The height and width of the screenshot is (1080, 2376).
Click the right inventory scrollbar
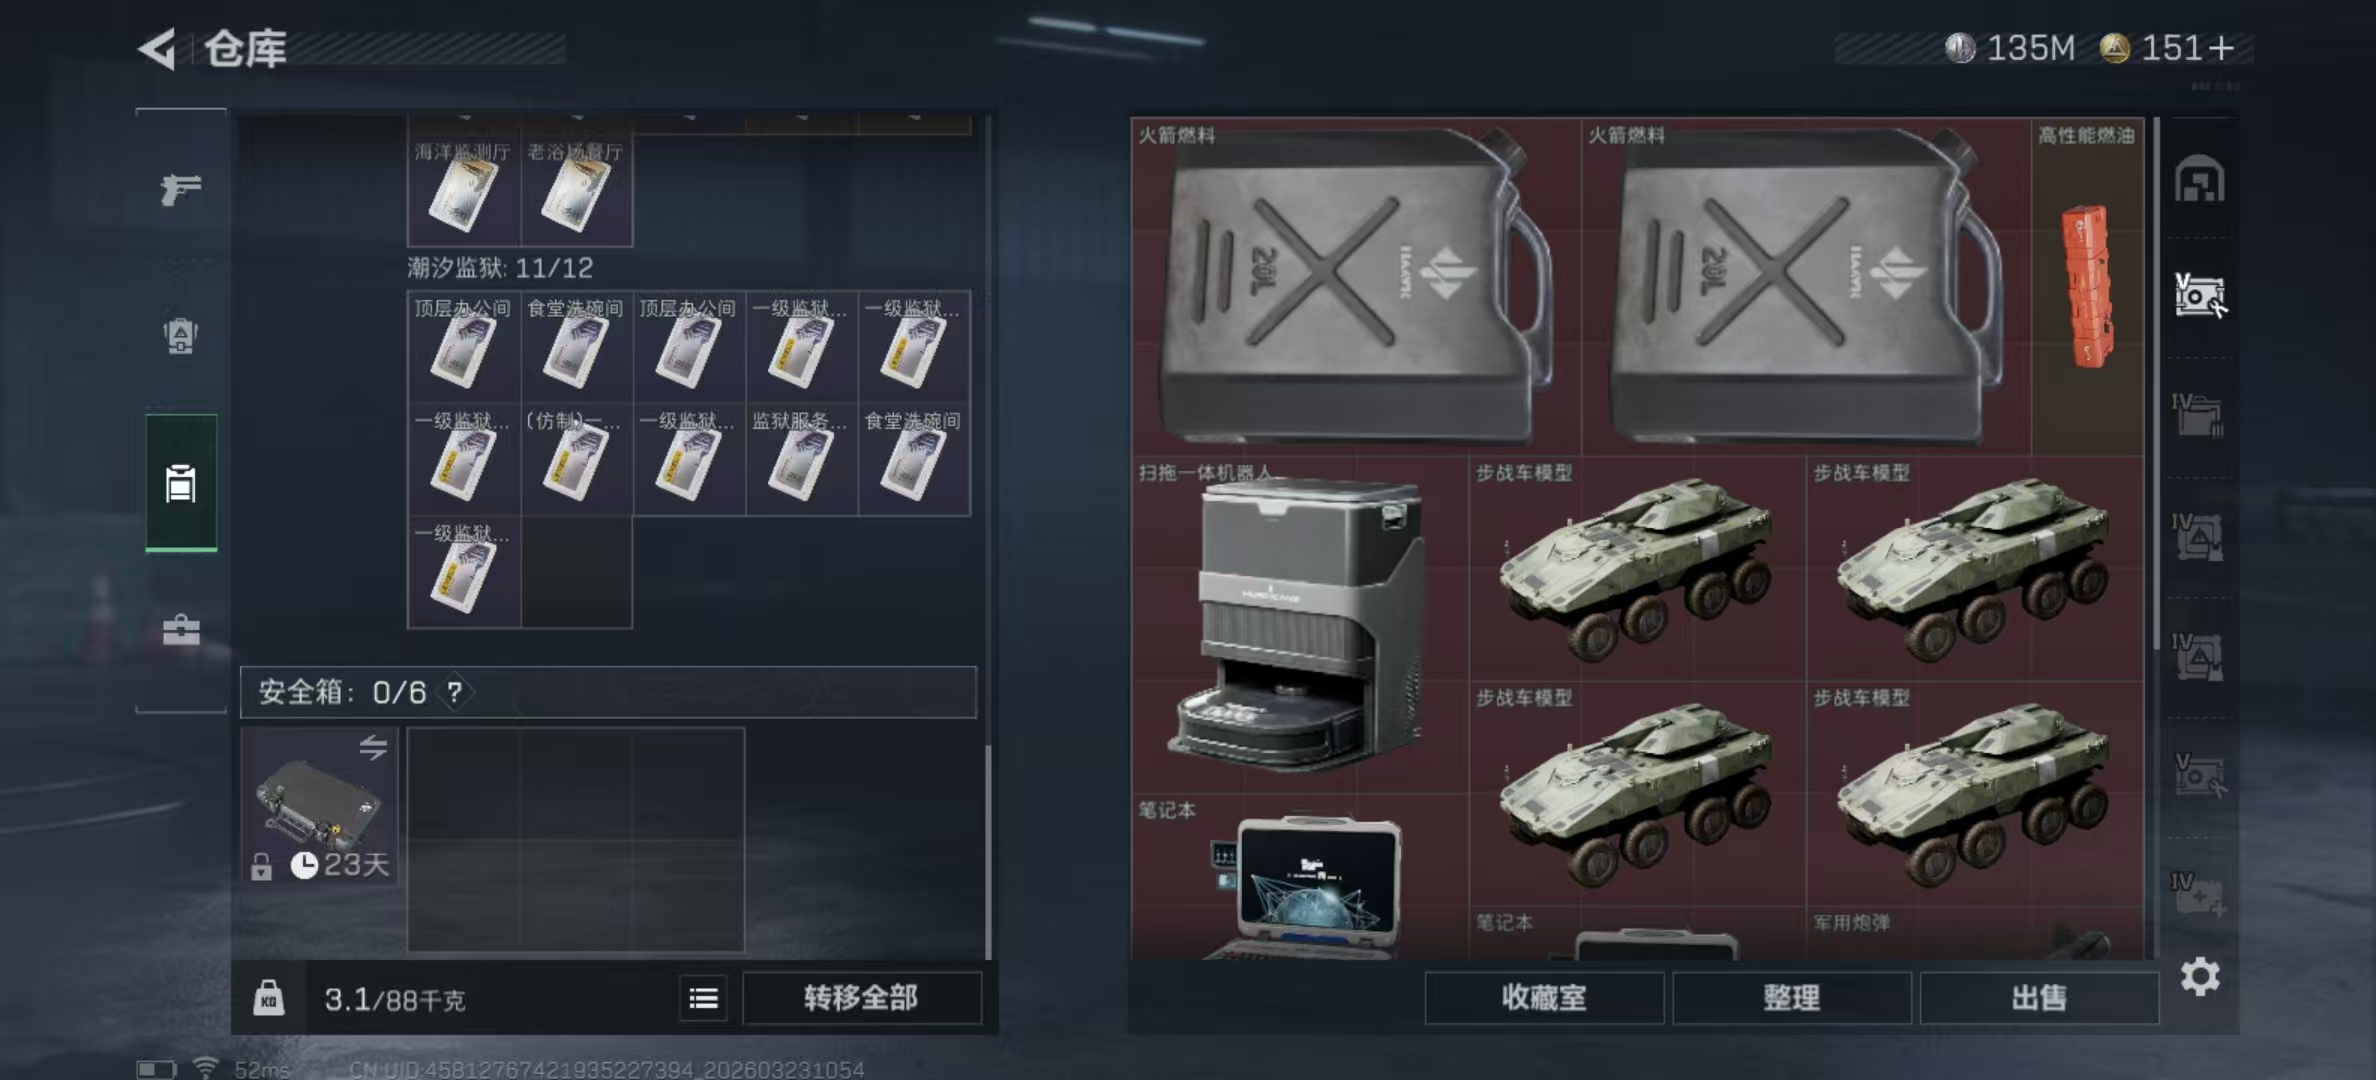pos(2157,380)
